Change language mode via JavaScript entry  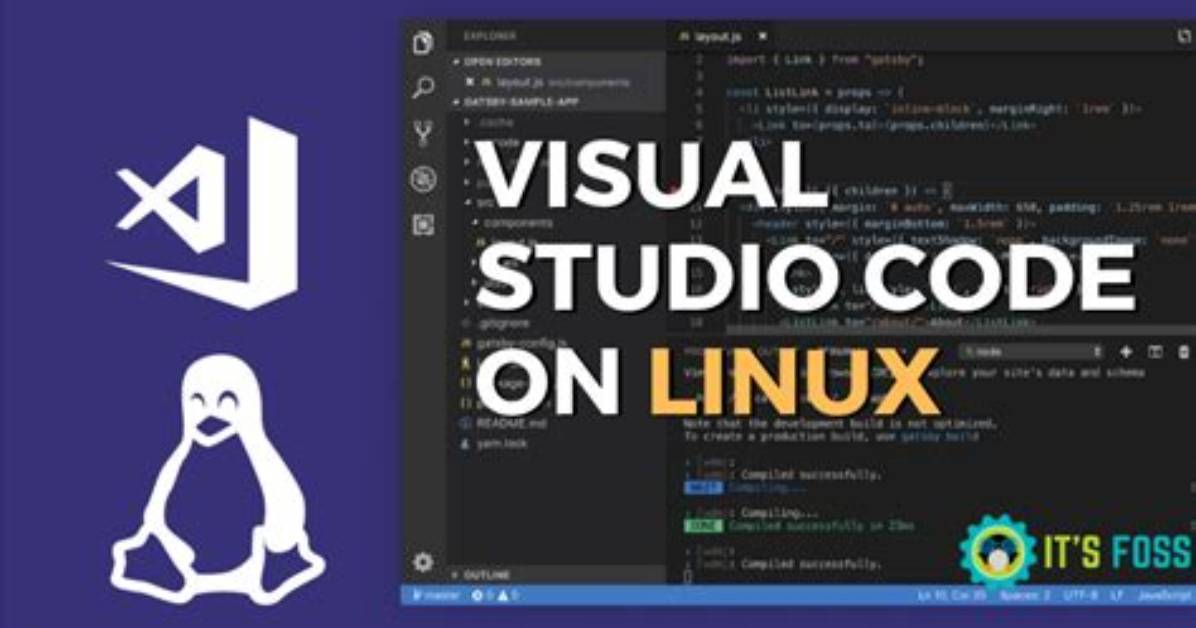(x=1166, y=595)
